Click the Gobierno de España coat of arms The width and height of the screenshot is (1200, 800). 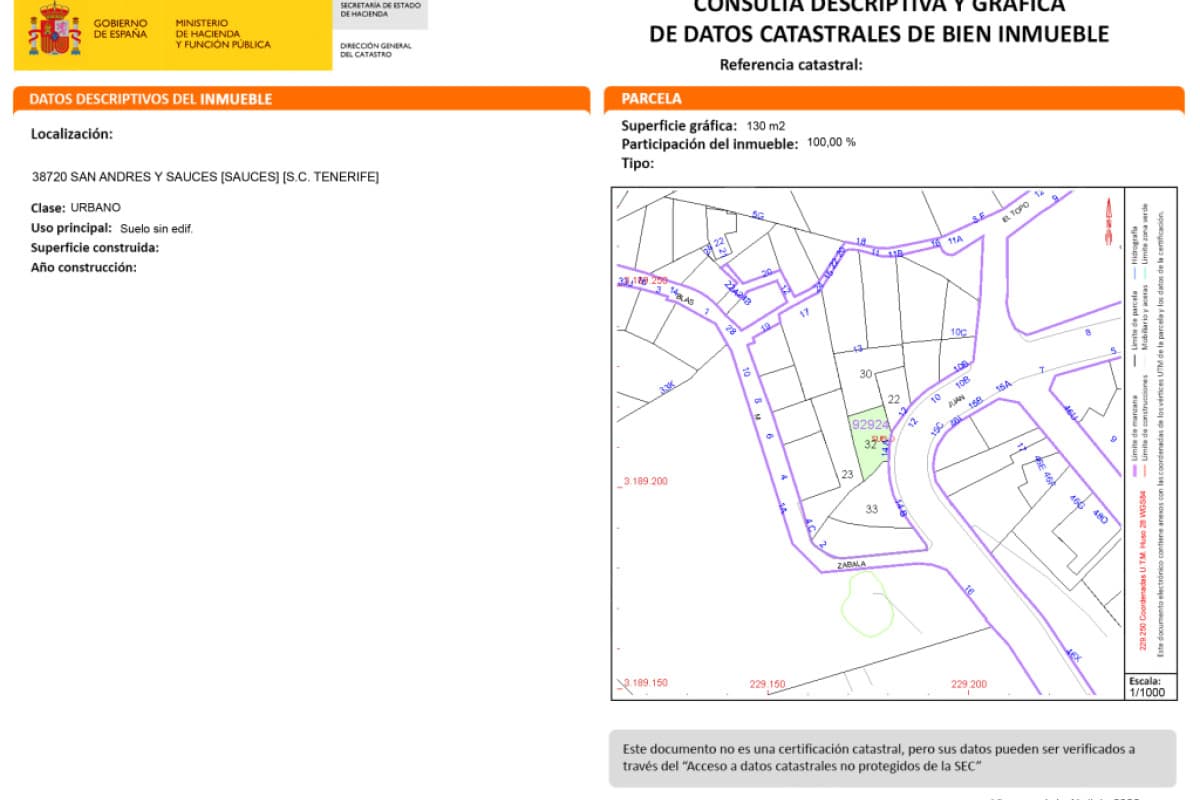pyautogui.click(x=55, y=30)
